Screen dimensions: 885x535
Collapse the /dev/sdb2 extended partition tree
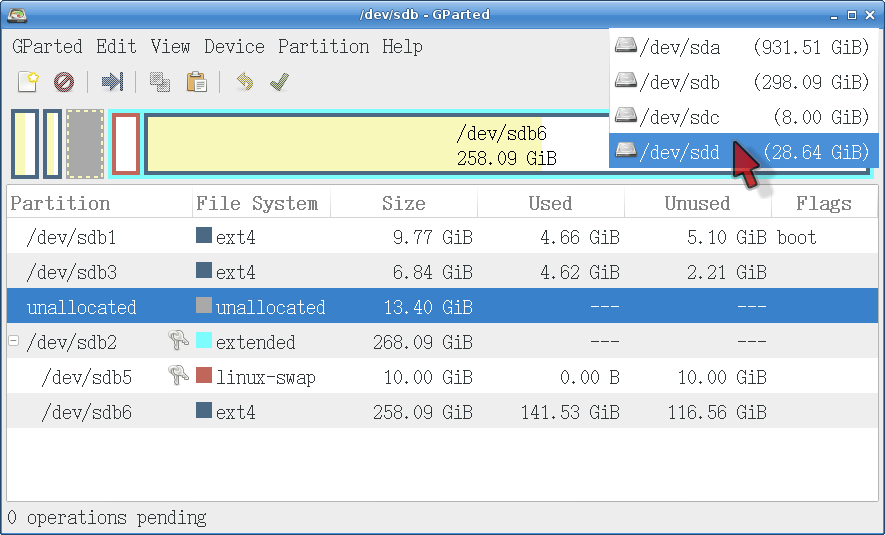(x=14, y=341)
